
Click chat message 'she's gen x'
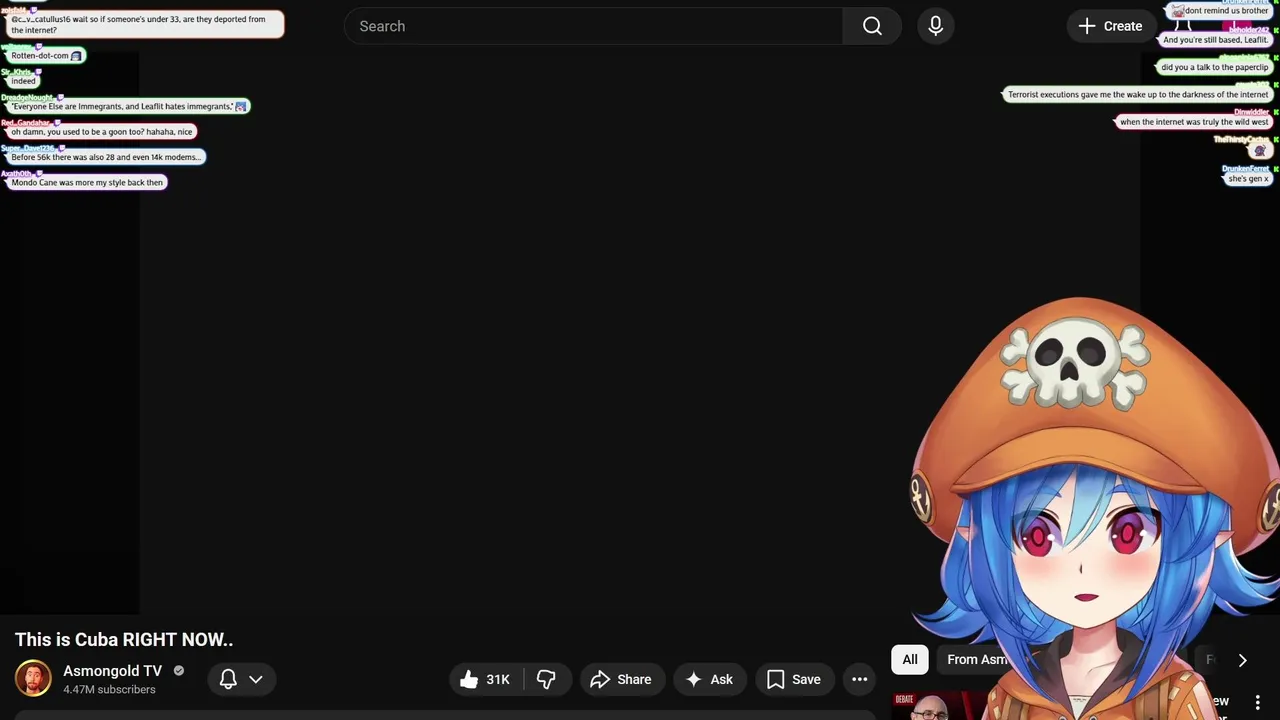pos(1248,179)
